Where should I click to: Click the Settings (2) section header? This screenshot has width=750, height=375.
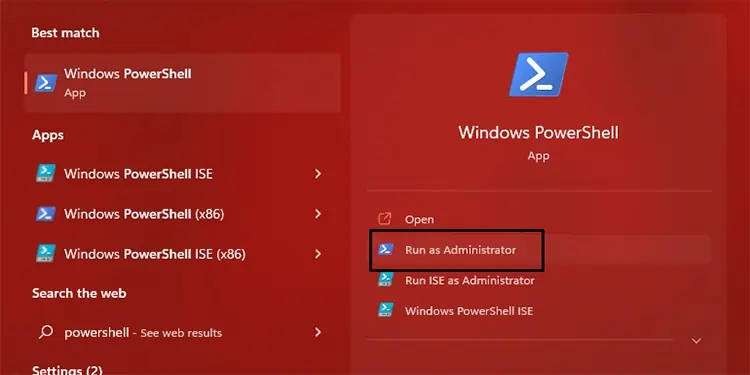point(66,370)
